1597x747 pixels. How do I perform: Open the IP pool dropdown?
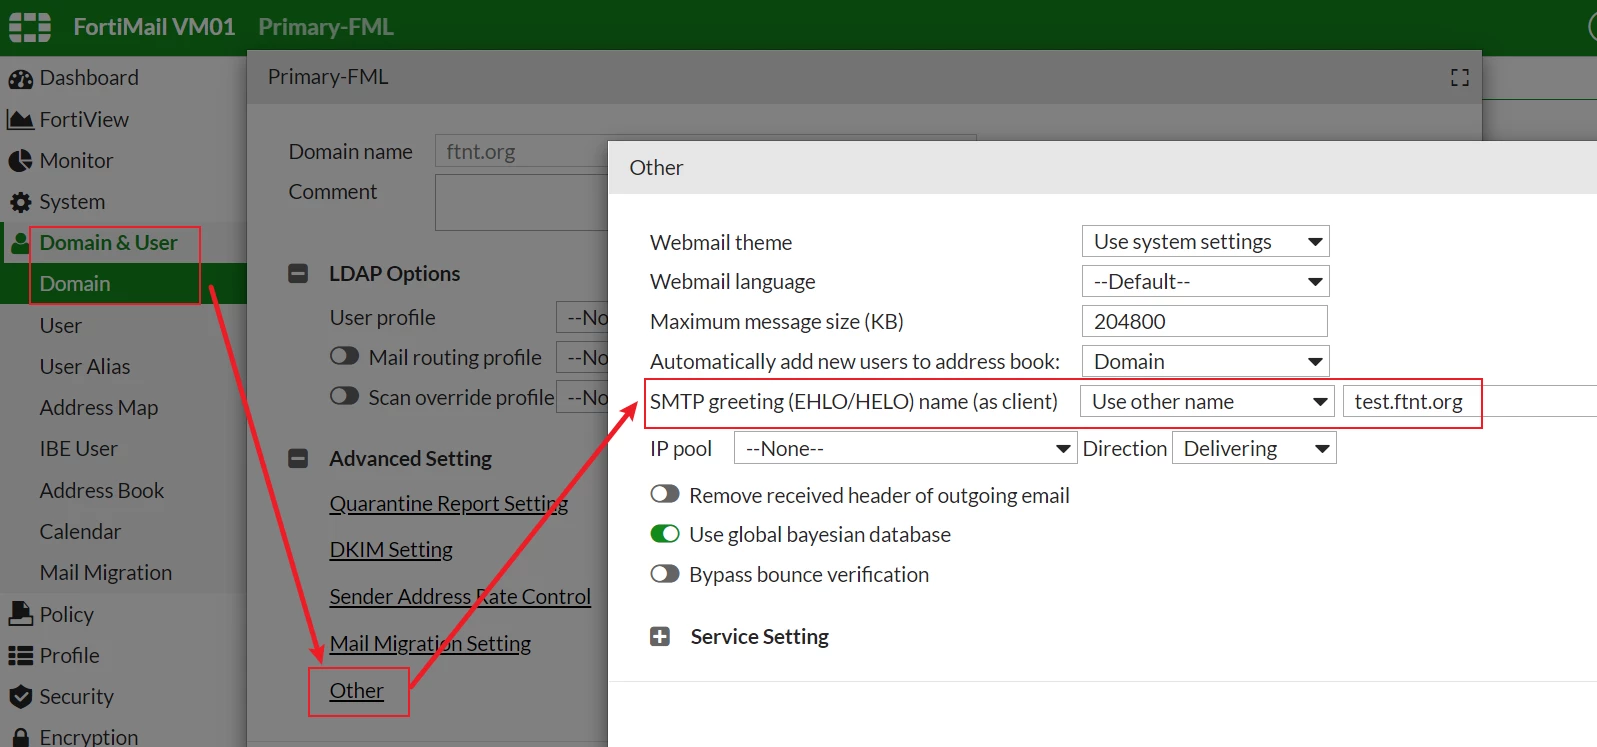click(x=905, y=448)
